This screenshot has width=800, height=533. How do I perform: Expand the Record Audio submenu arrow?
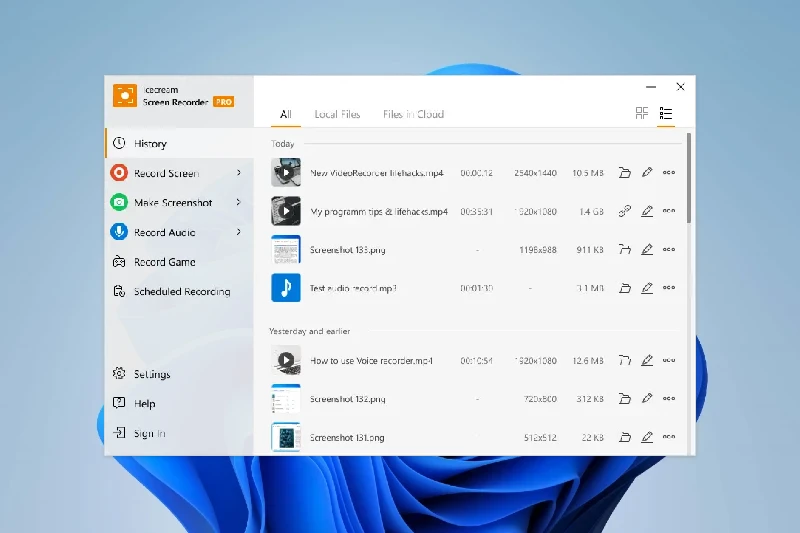click(x=239, y=232)
